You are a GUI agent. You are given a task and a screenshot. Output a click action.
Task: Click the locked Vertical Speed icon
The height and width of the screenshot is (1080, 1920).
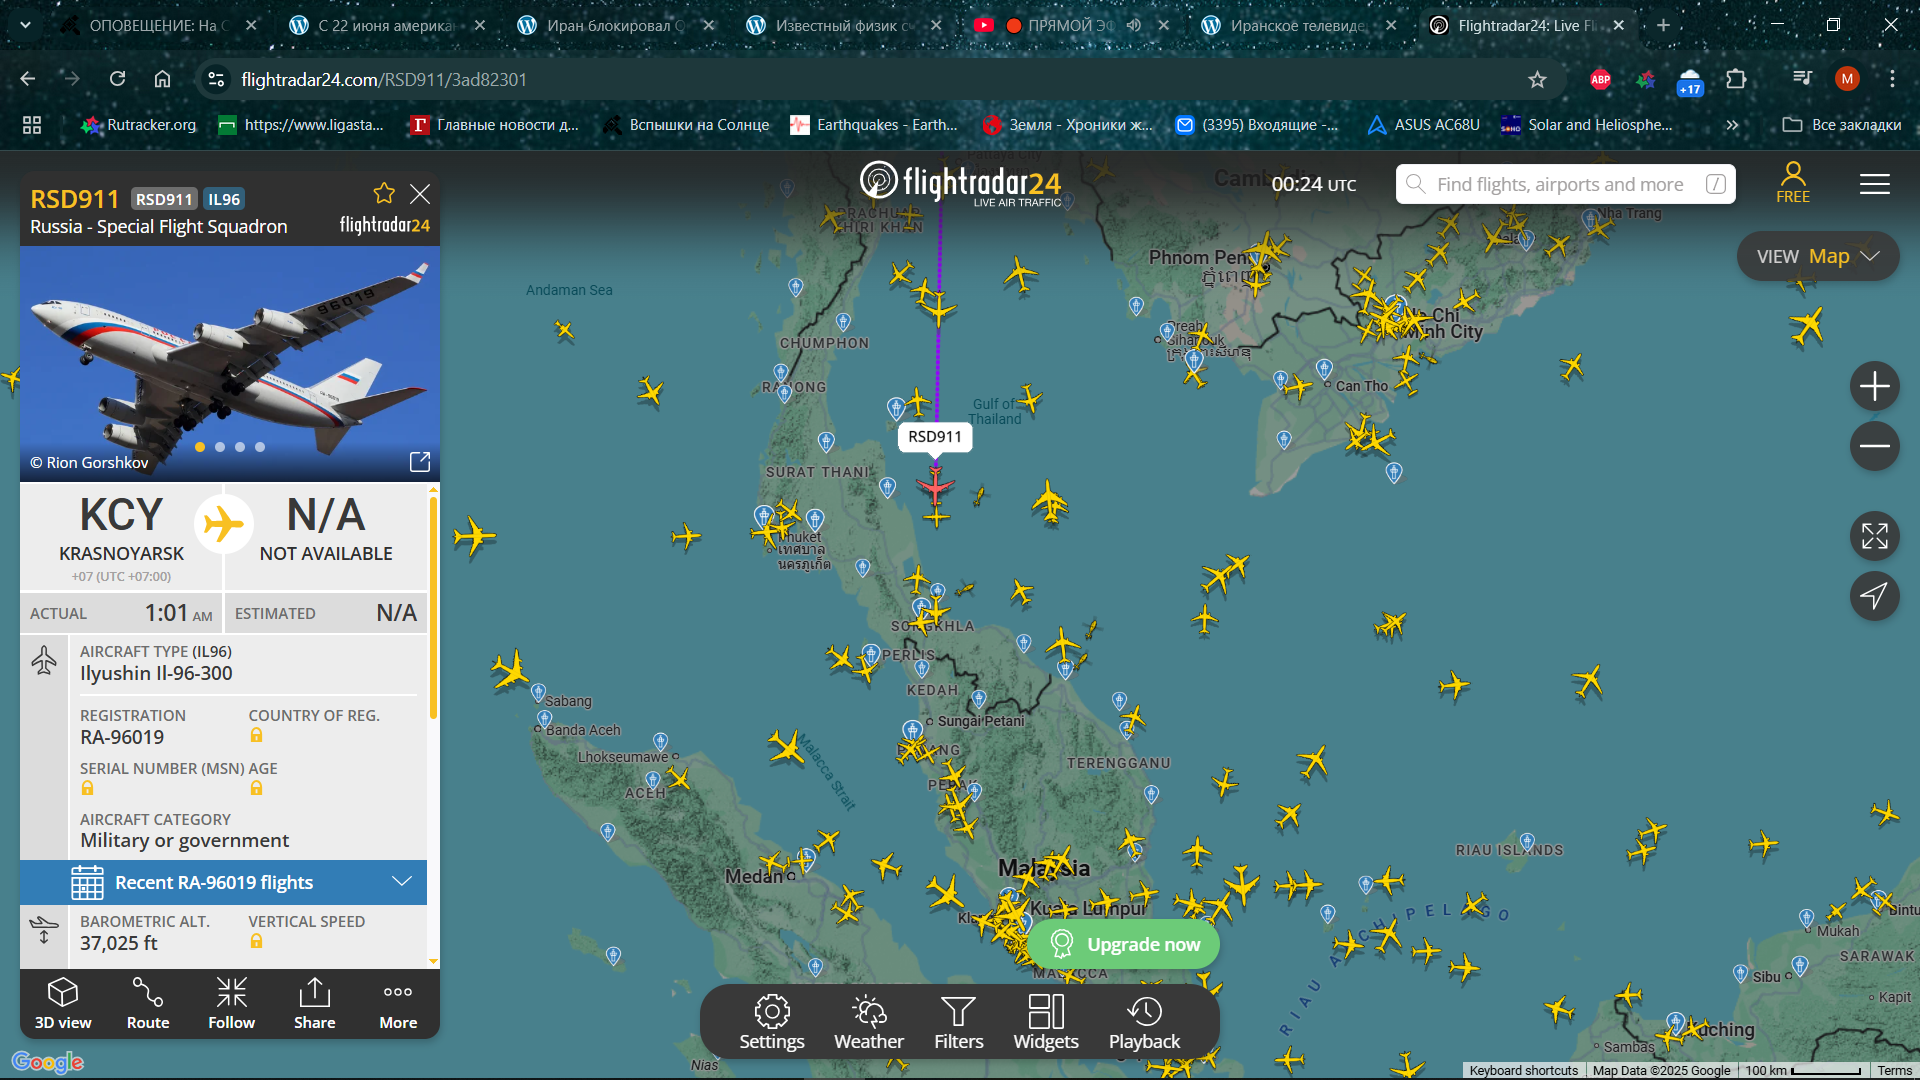pos(256,942)
